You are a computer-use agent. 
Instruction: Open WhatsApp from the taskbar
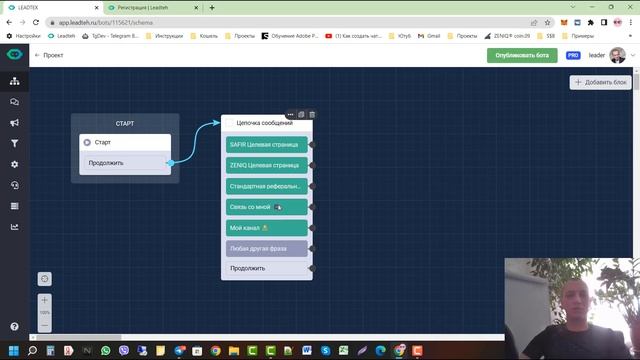(105, 351)
